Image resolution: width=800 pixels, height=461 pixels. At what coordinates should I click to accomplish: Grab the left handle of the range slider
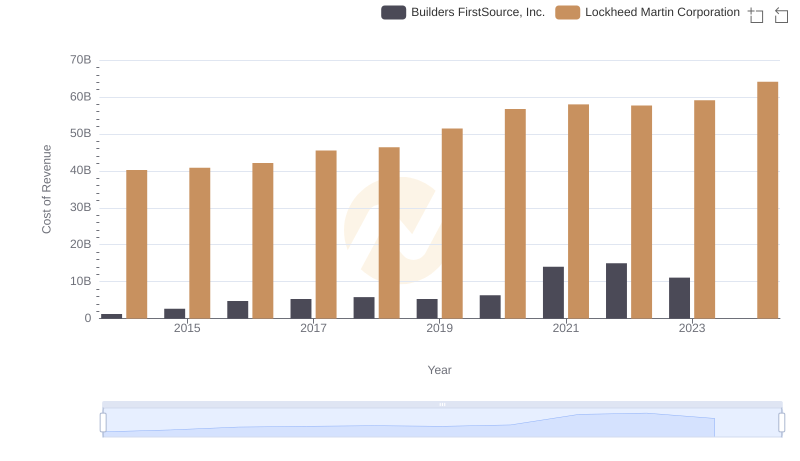pyautogui.click(x=103, y=423)
